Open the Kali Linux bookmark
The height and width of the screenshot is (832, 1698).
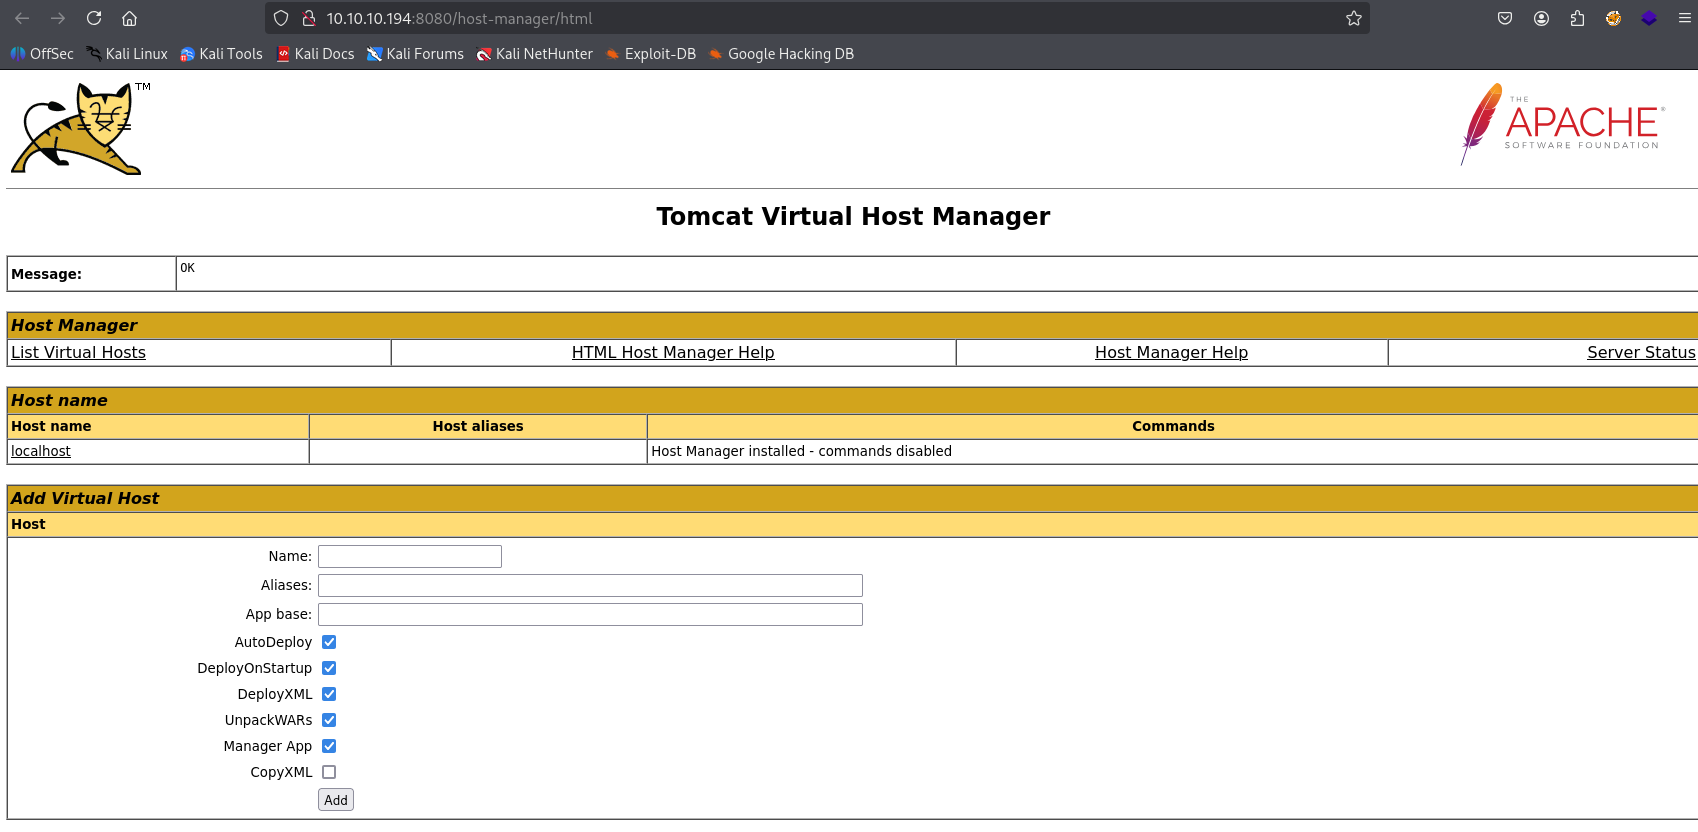127,54
